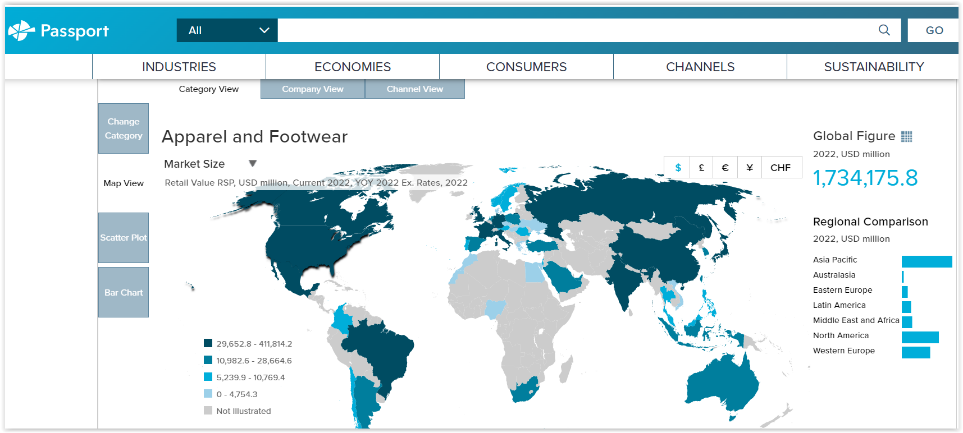The width and height of the screenshot is (963, 433).
Task: Switch to the Channel View tab
Action: [415, 89]
